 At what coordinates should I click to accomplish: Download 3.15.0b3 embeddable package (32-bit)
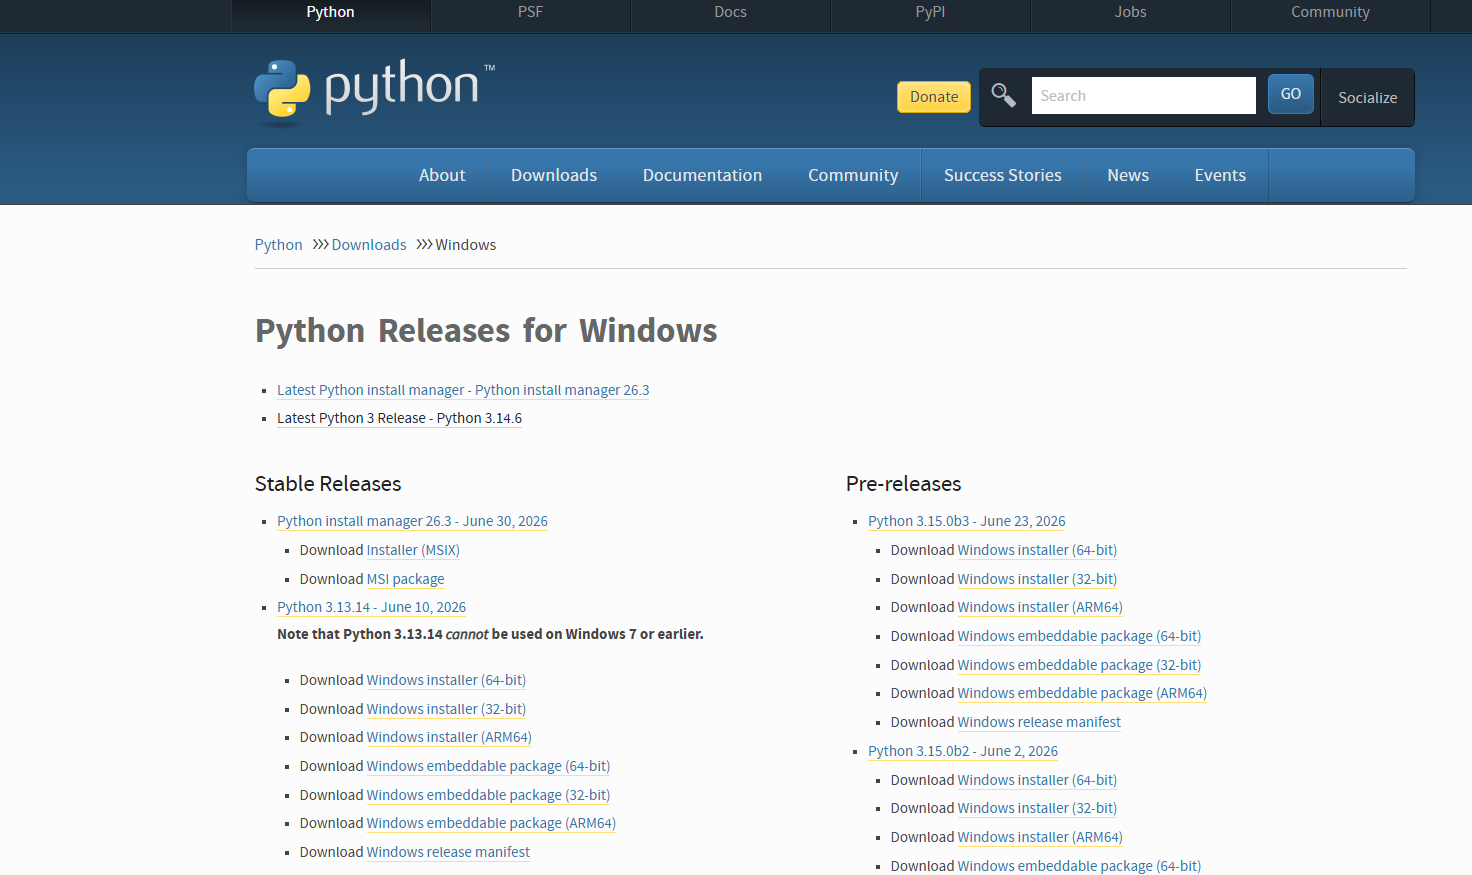(1079, 665)
